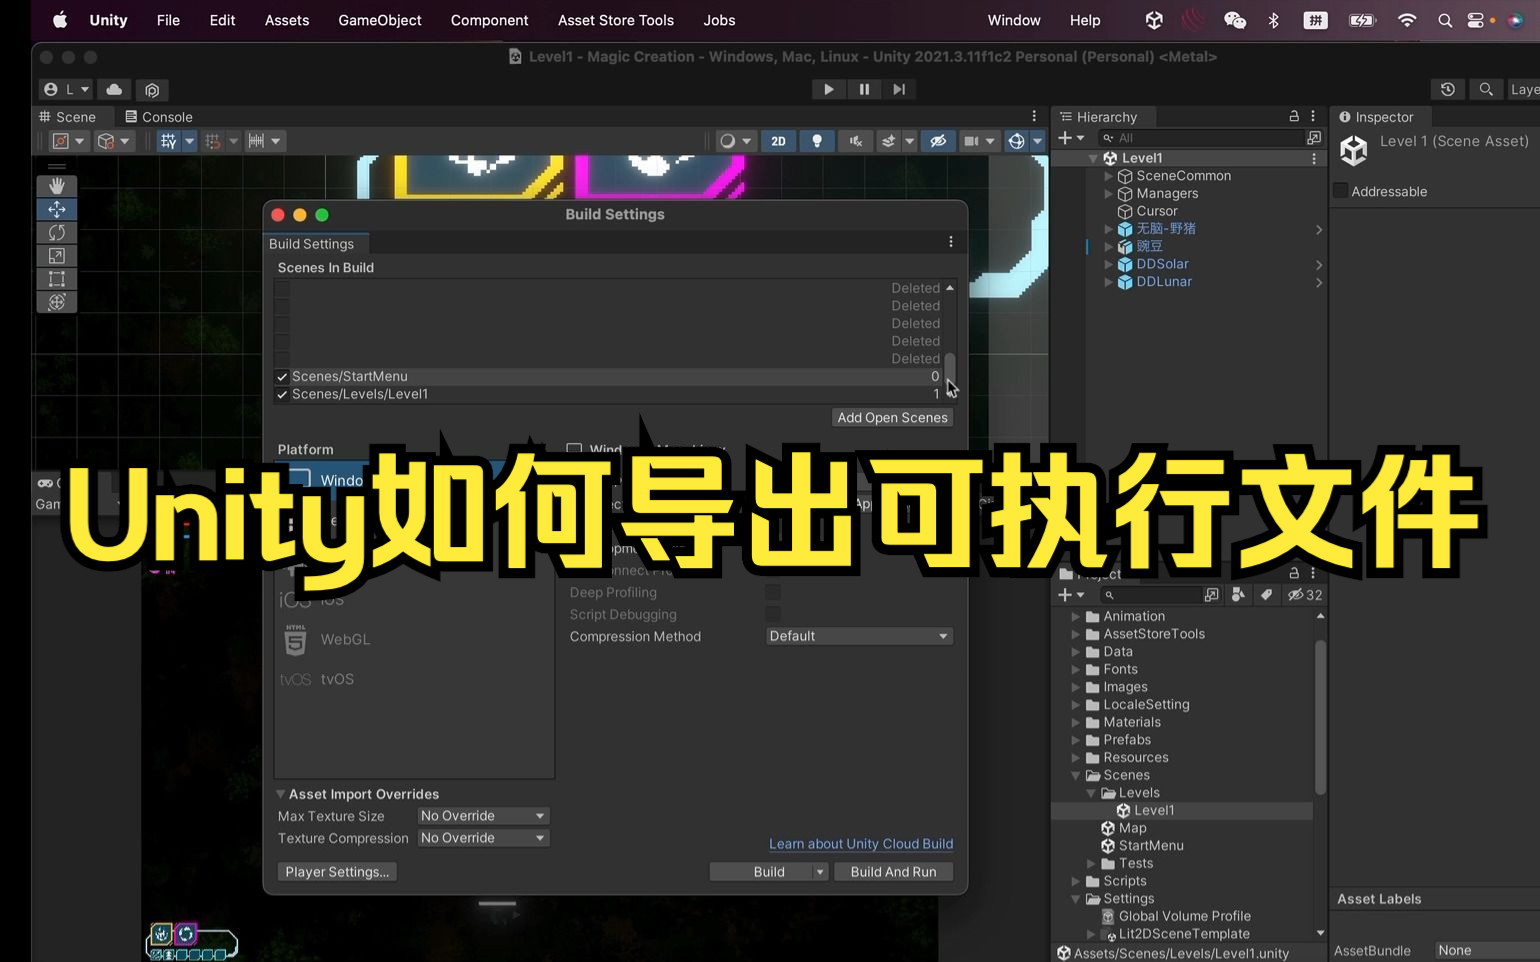Select the Cursor object in Hierarchy
This screenshot has width=1540, height=962.
click(1156, 211)
